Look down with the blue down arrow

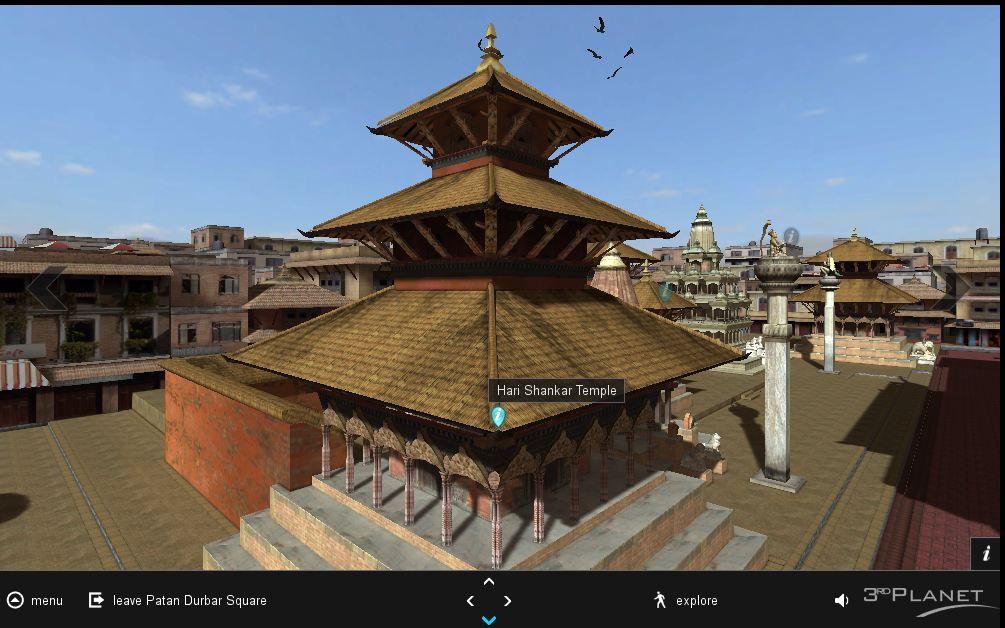tap(489, 620)
